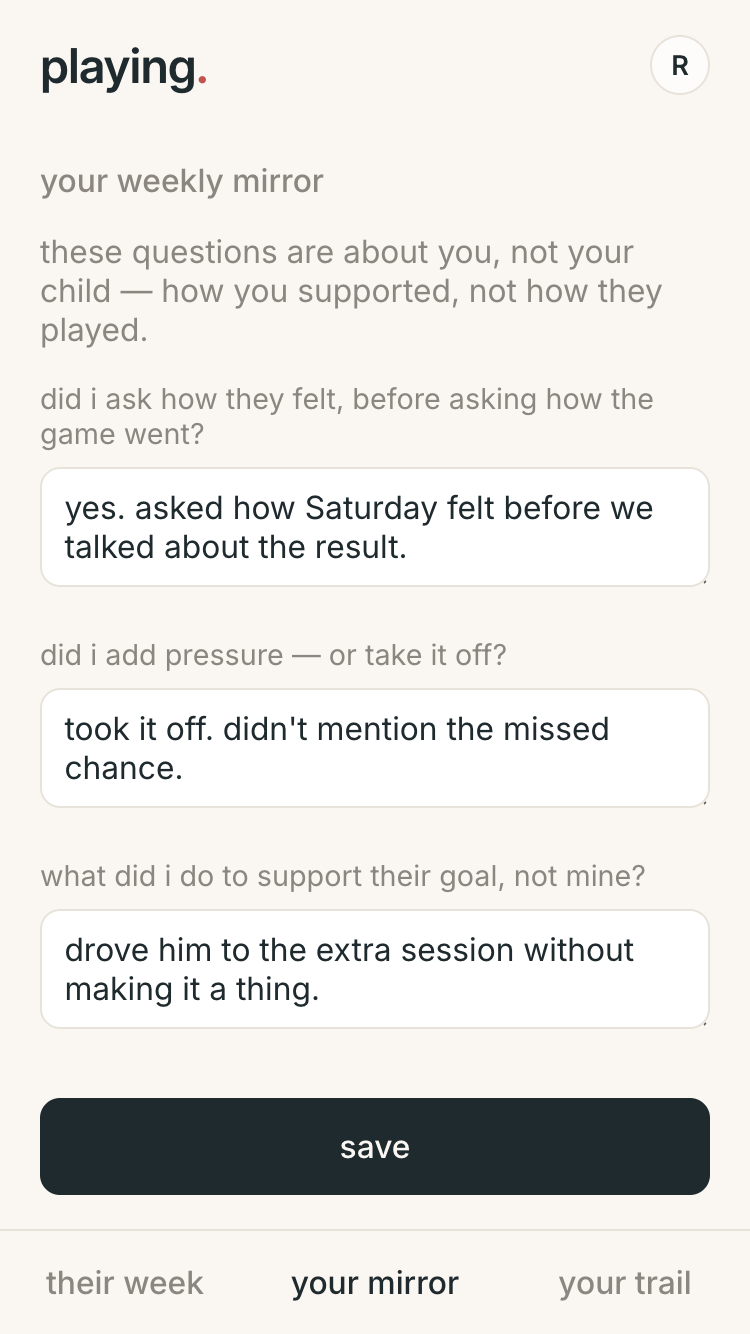The height and width of the screenshot is (1334, 750).
Task: Open the R profile avatar
Action: [x=680, y=66]
